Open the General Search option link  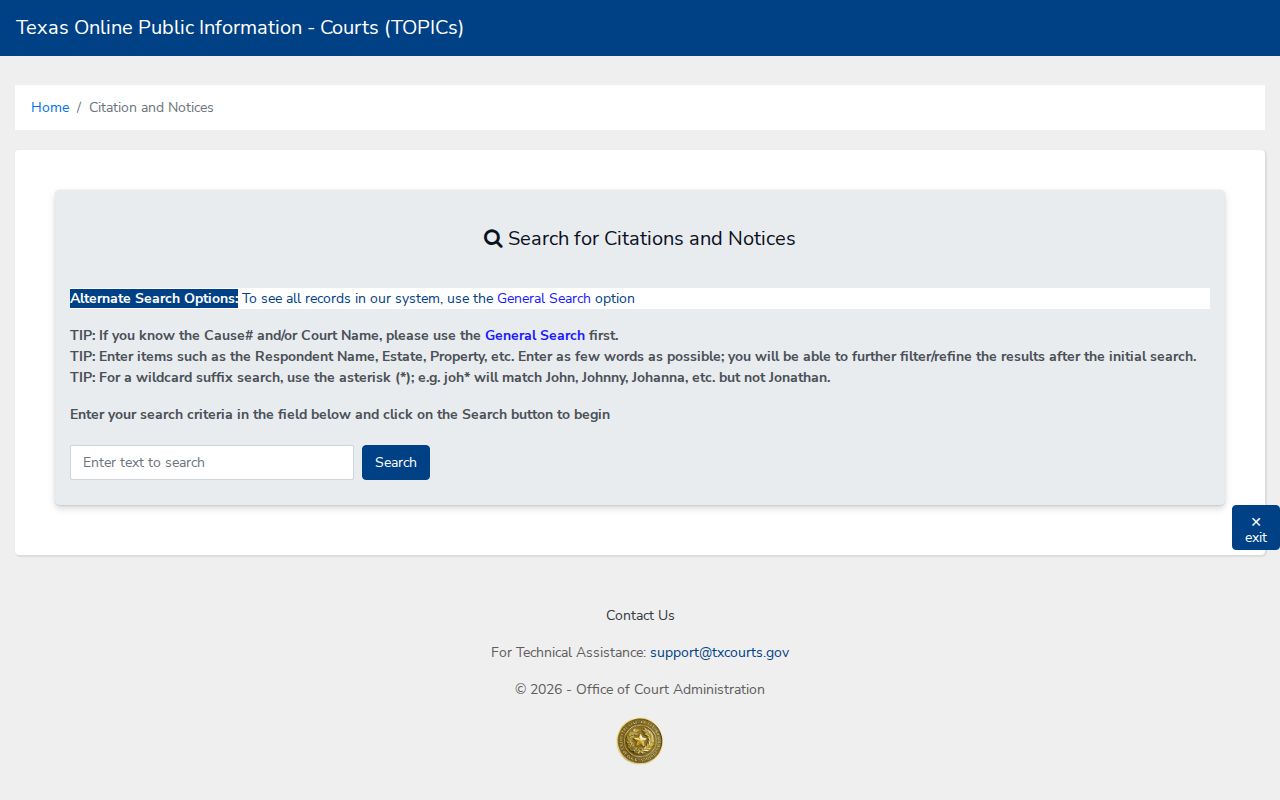(544, 298)
